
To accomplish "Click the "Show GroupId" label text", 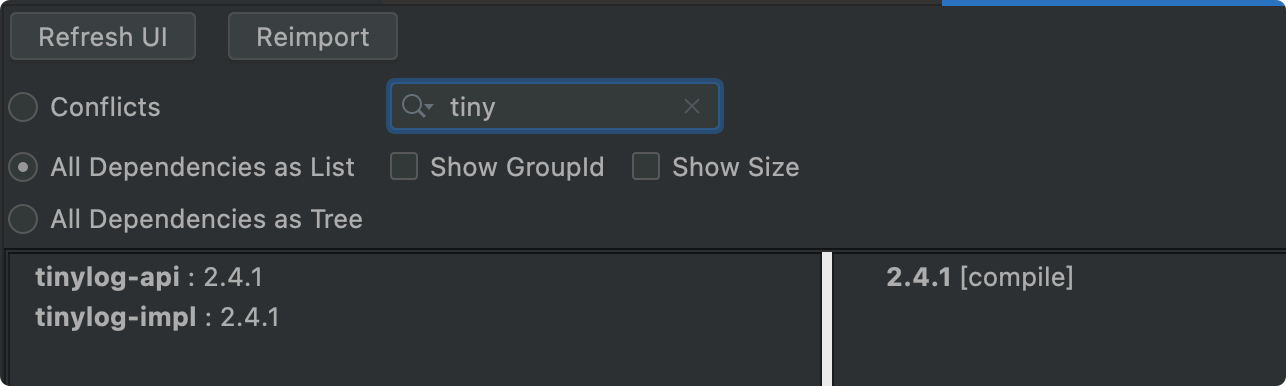I will [x=517, y=167].
